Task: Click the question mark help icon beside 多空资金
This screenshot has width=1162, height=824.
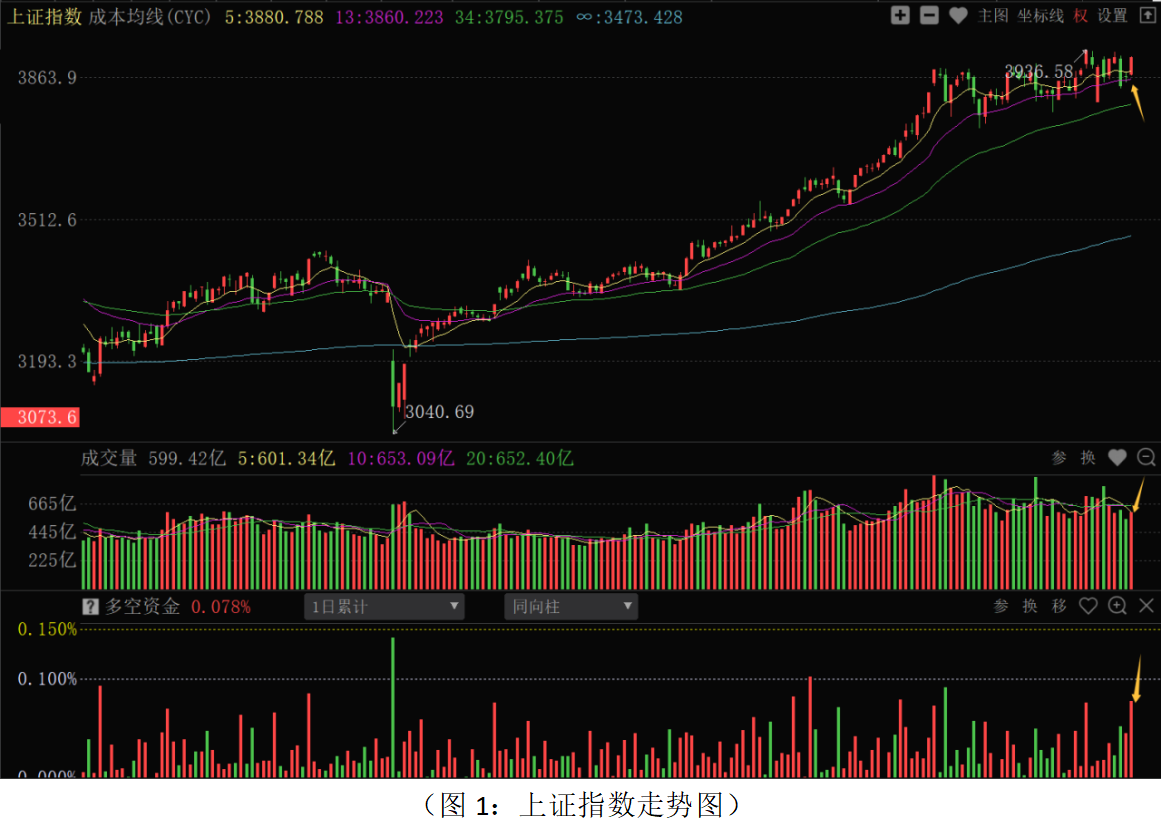Action: tap(90, 606)
